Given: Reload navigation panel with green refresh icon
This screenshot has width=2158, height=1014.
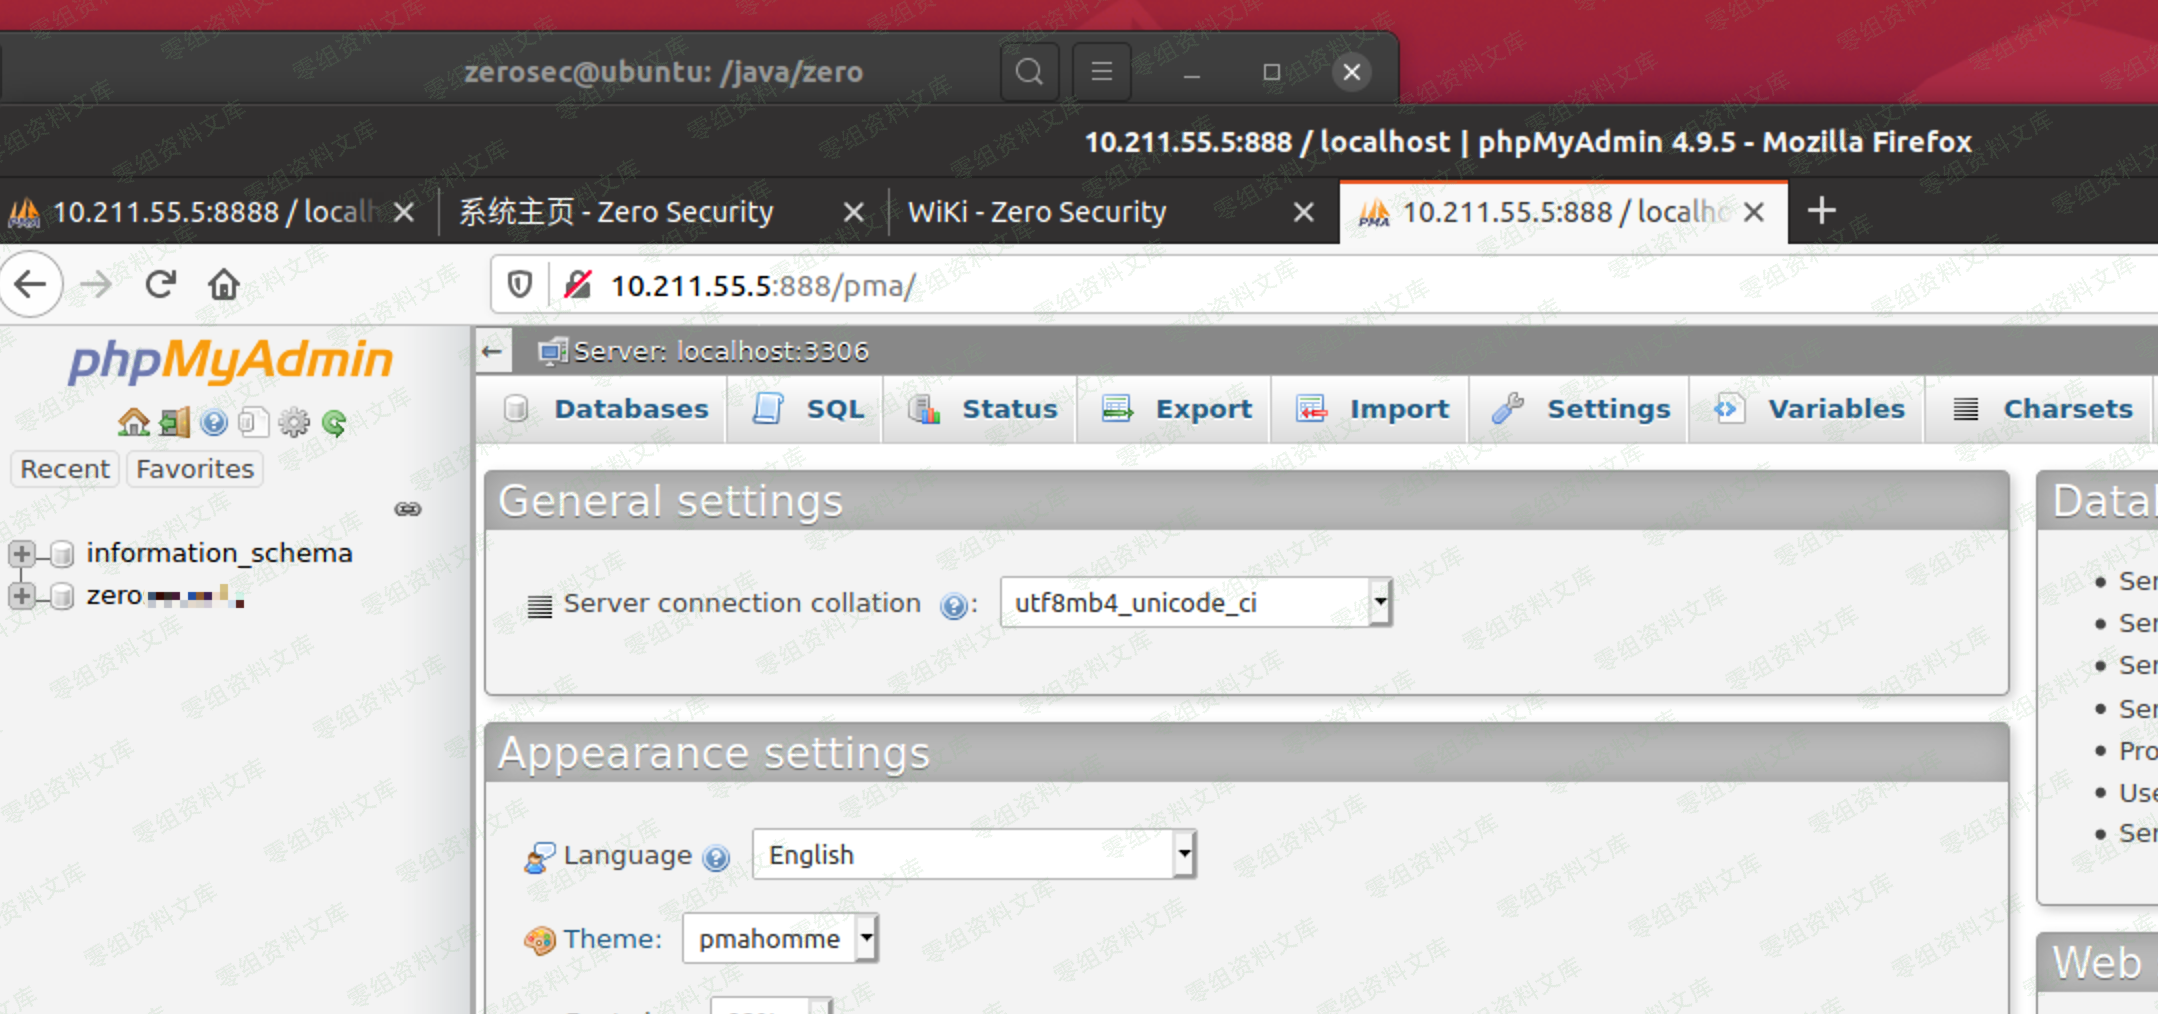Looking at the screenshot, I should pos(334,423).
